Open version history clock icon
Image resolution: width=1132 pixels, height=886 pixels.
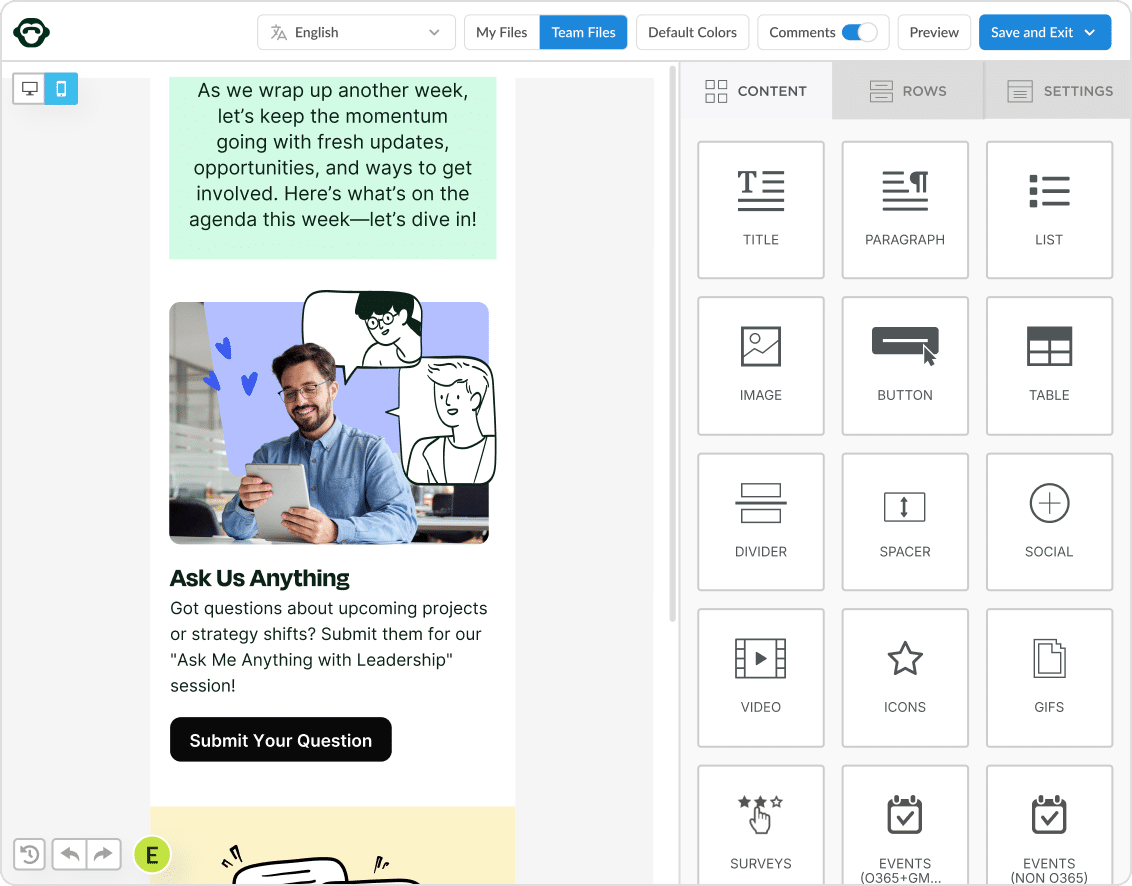[x=30, y=854]
